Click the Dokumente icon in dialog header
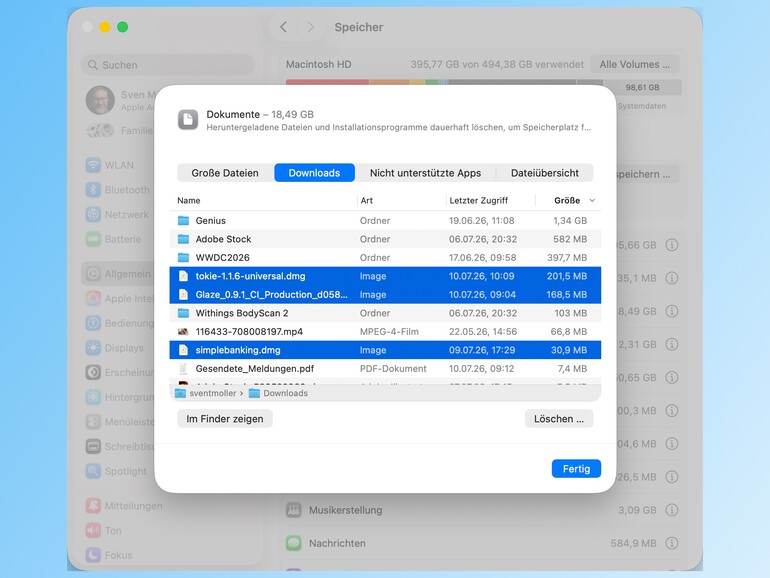Image resolution: width=770 pixels, height=578 pixels. 188,120
